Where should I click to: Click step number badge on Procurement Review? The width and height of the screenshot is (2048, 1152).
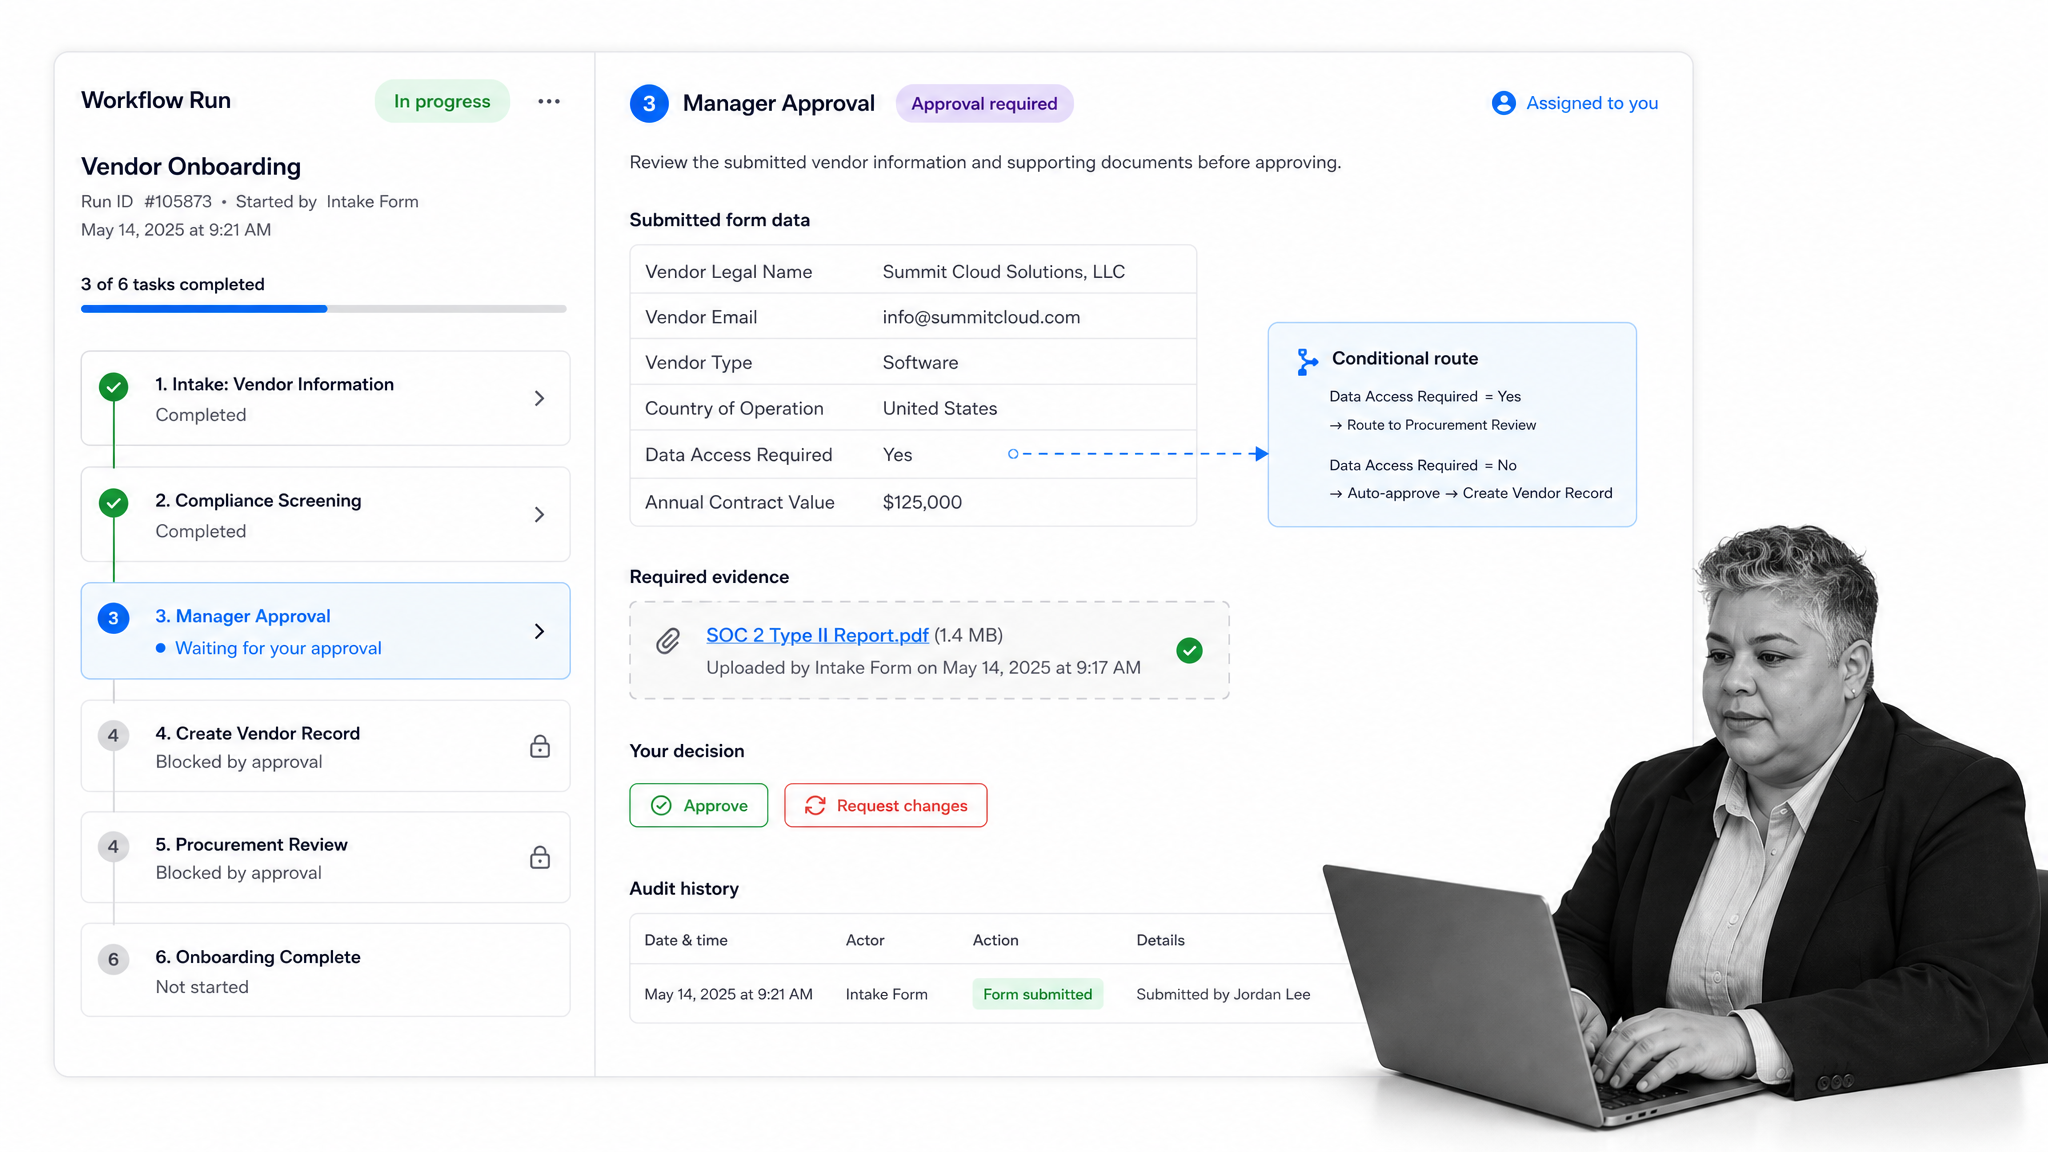113,846
